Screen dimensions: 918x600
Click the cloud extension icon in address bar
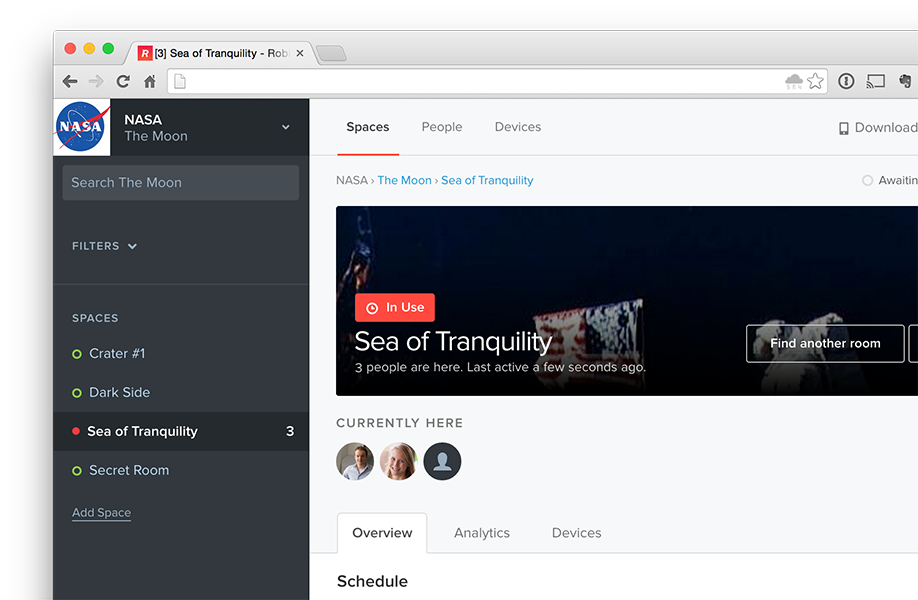click(x=794, y=81)
